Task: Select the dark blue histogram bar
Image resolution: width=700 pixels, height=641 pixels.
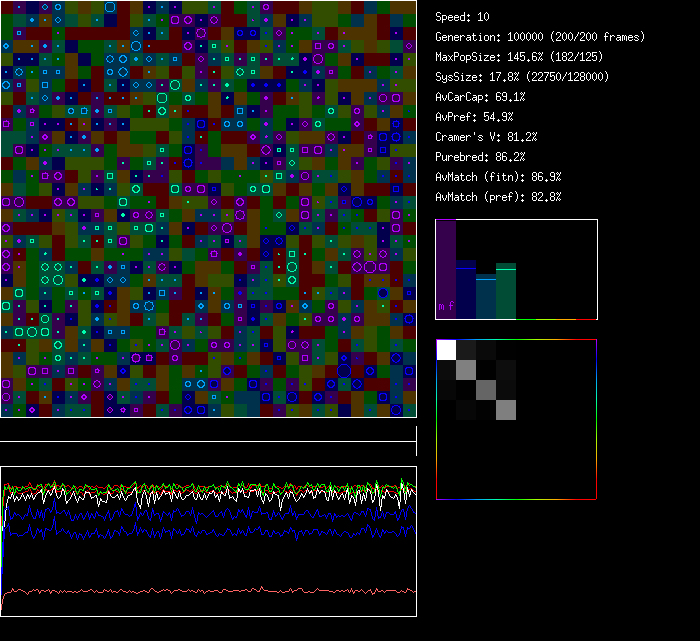Action: [466, 290]
